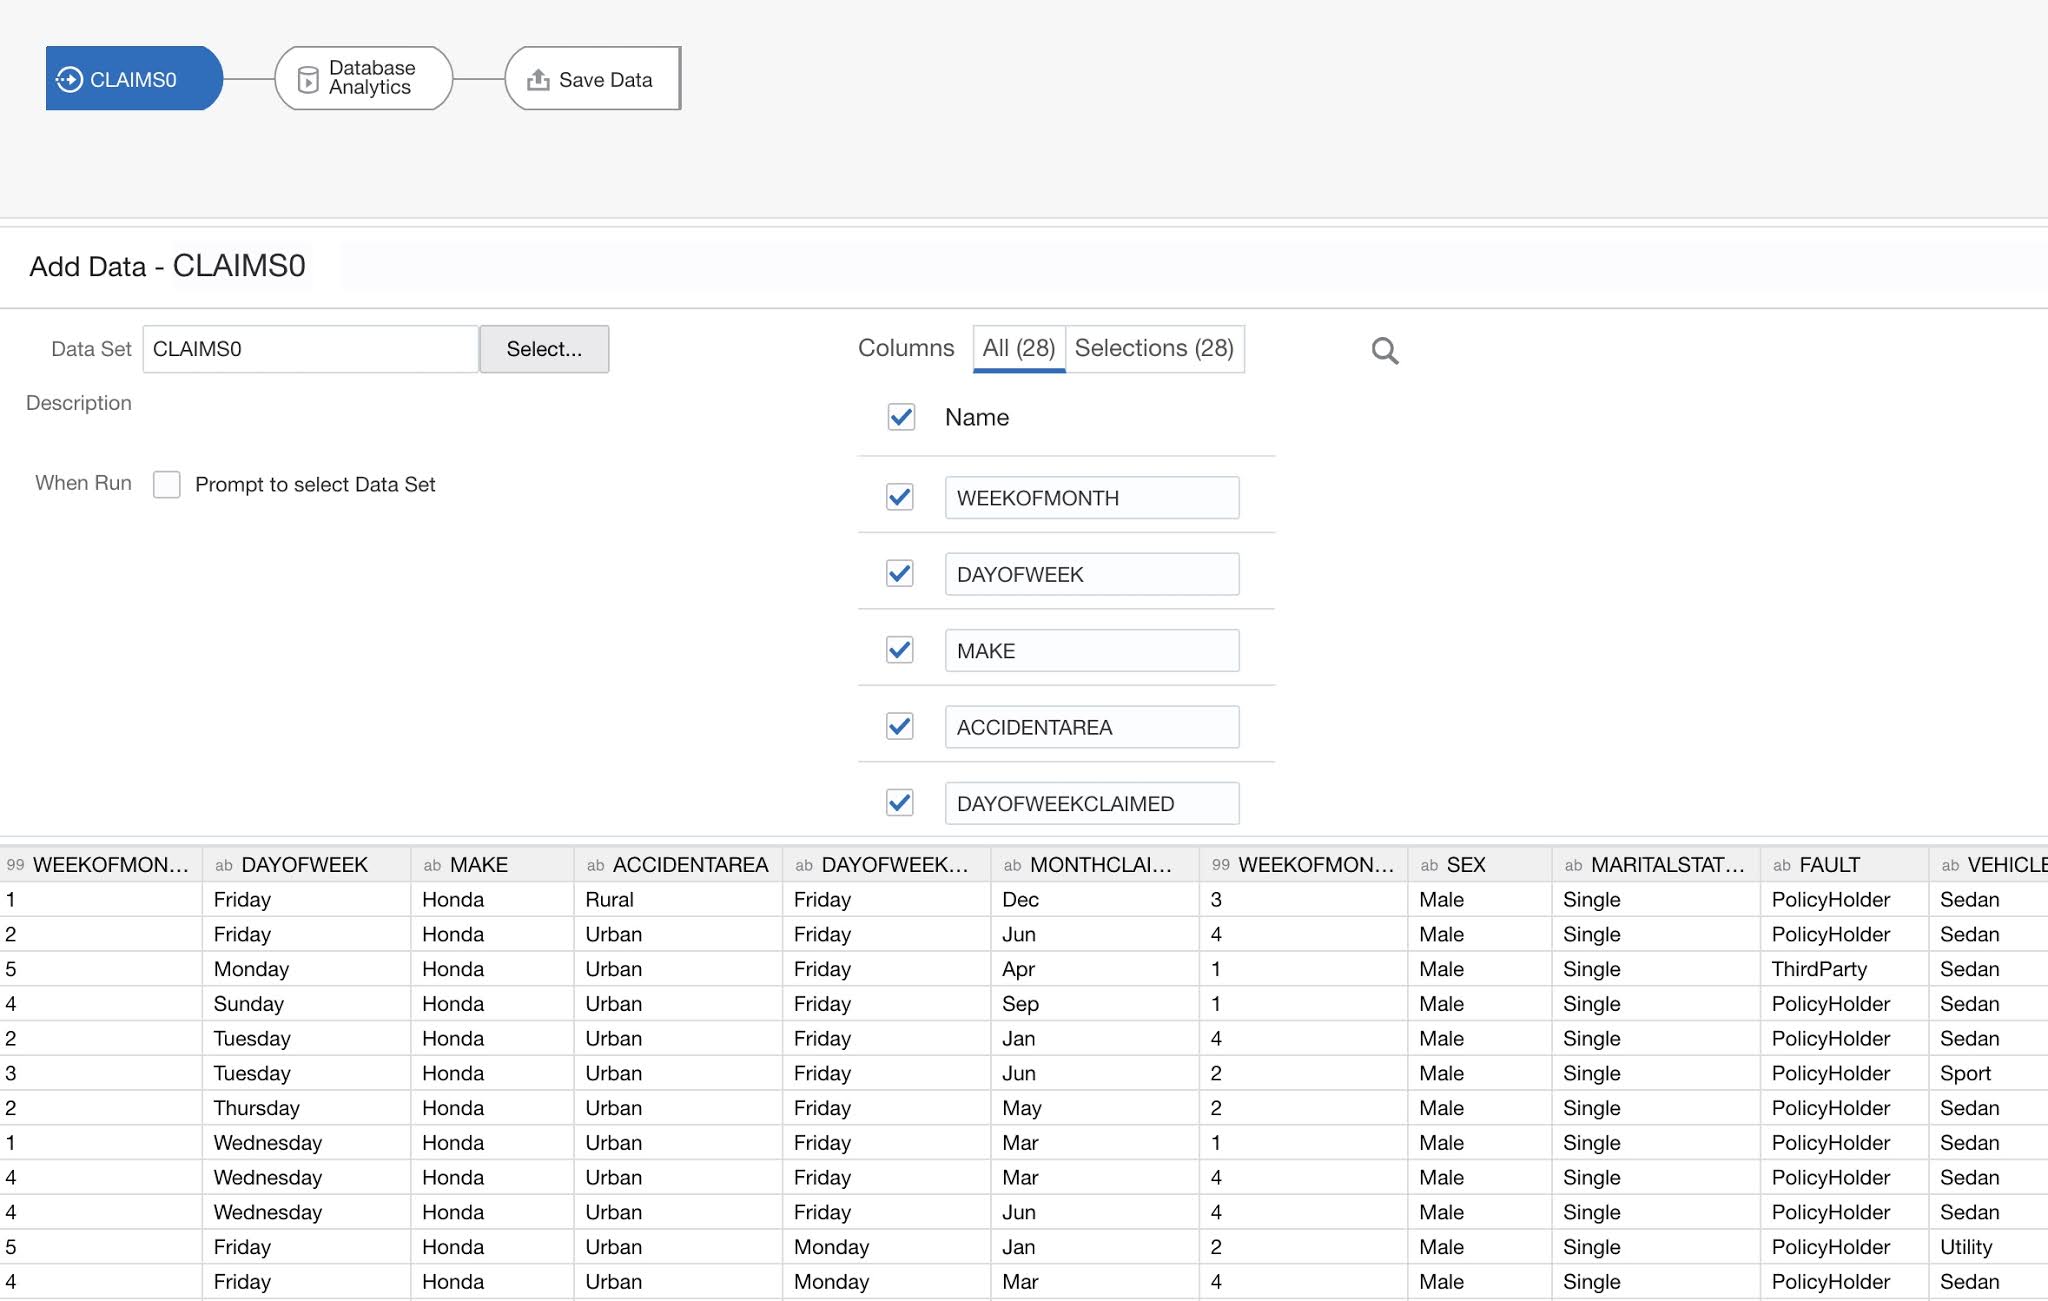Uncheck the DAYOFWEEKCLAIMED column checkbox
This screenshot has height=1301, width=2048.
coord(899,802)
